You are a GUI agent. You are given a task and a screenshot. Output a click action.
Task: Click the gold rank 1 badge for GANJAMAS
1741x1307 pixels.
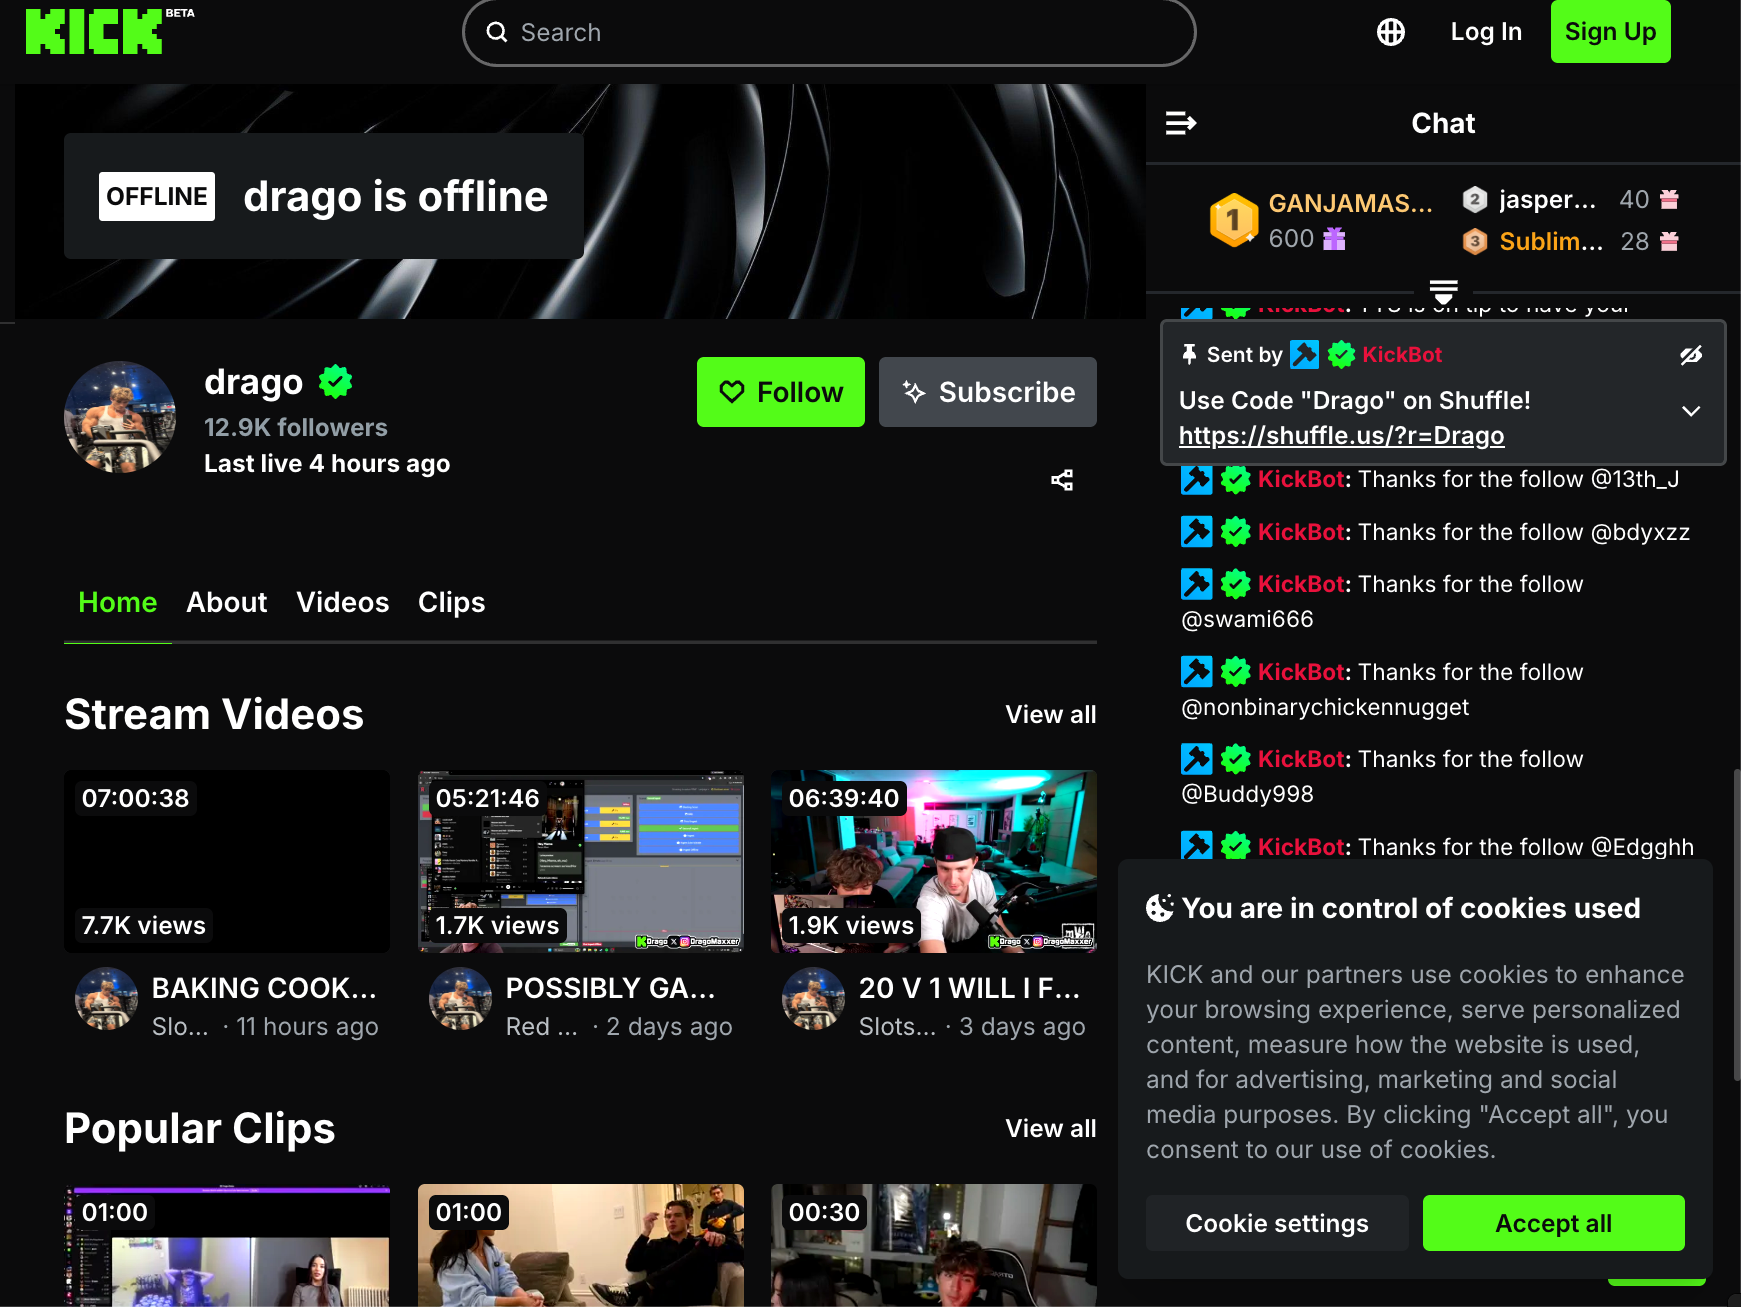1233,220
